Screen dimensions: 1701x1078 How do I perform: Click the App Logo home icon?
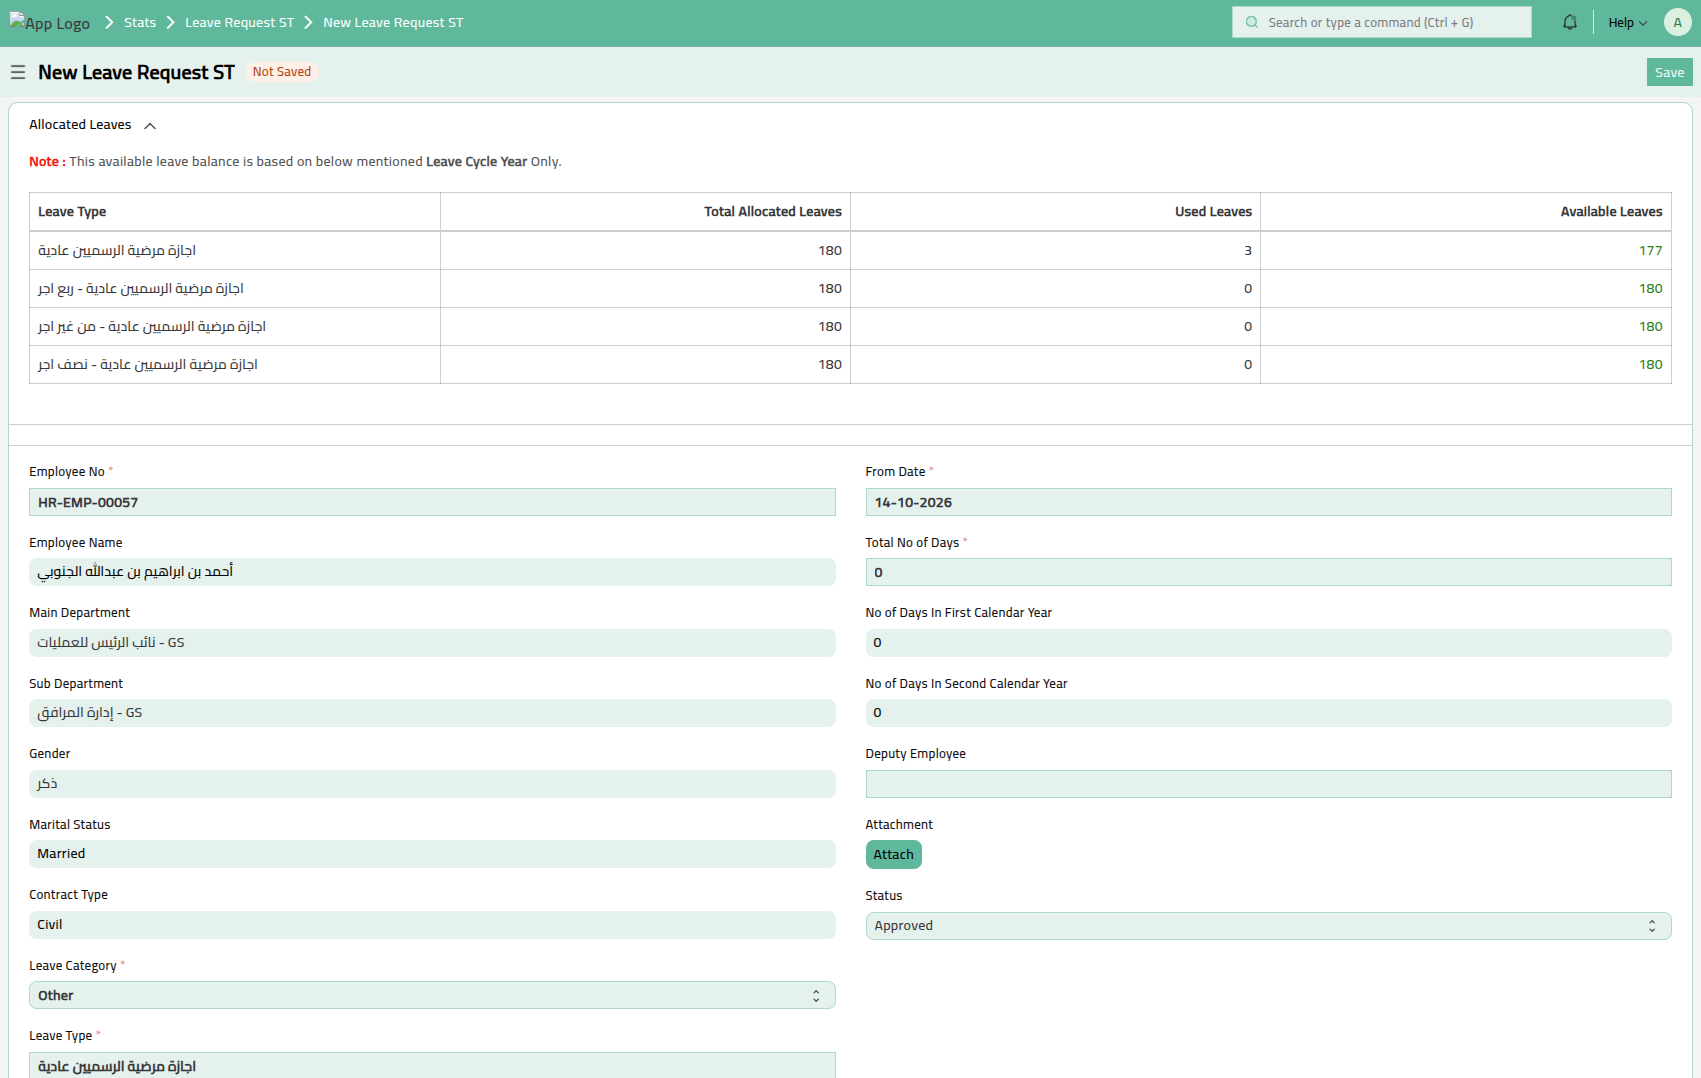pyautogui.click(x=50, y=23)
